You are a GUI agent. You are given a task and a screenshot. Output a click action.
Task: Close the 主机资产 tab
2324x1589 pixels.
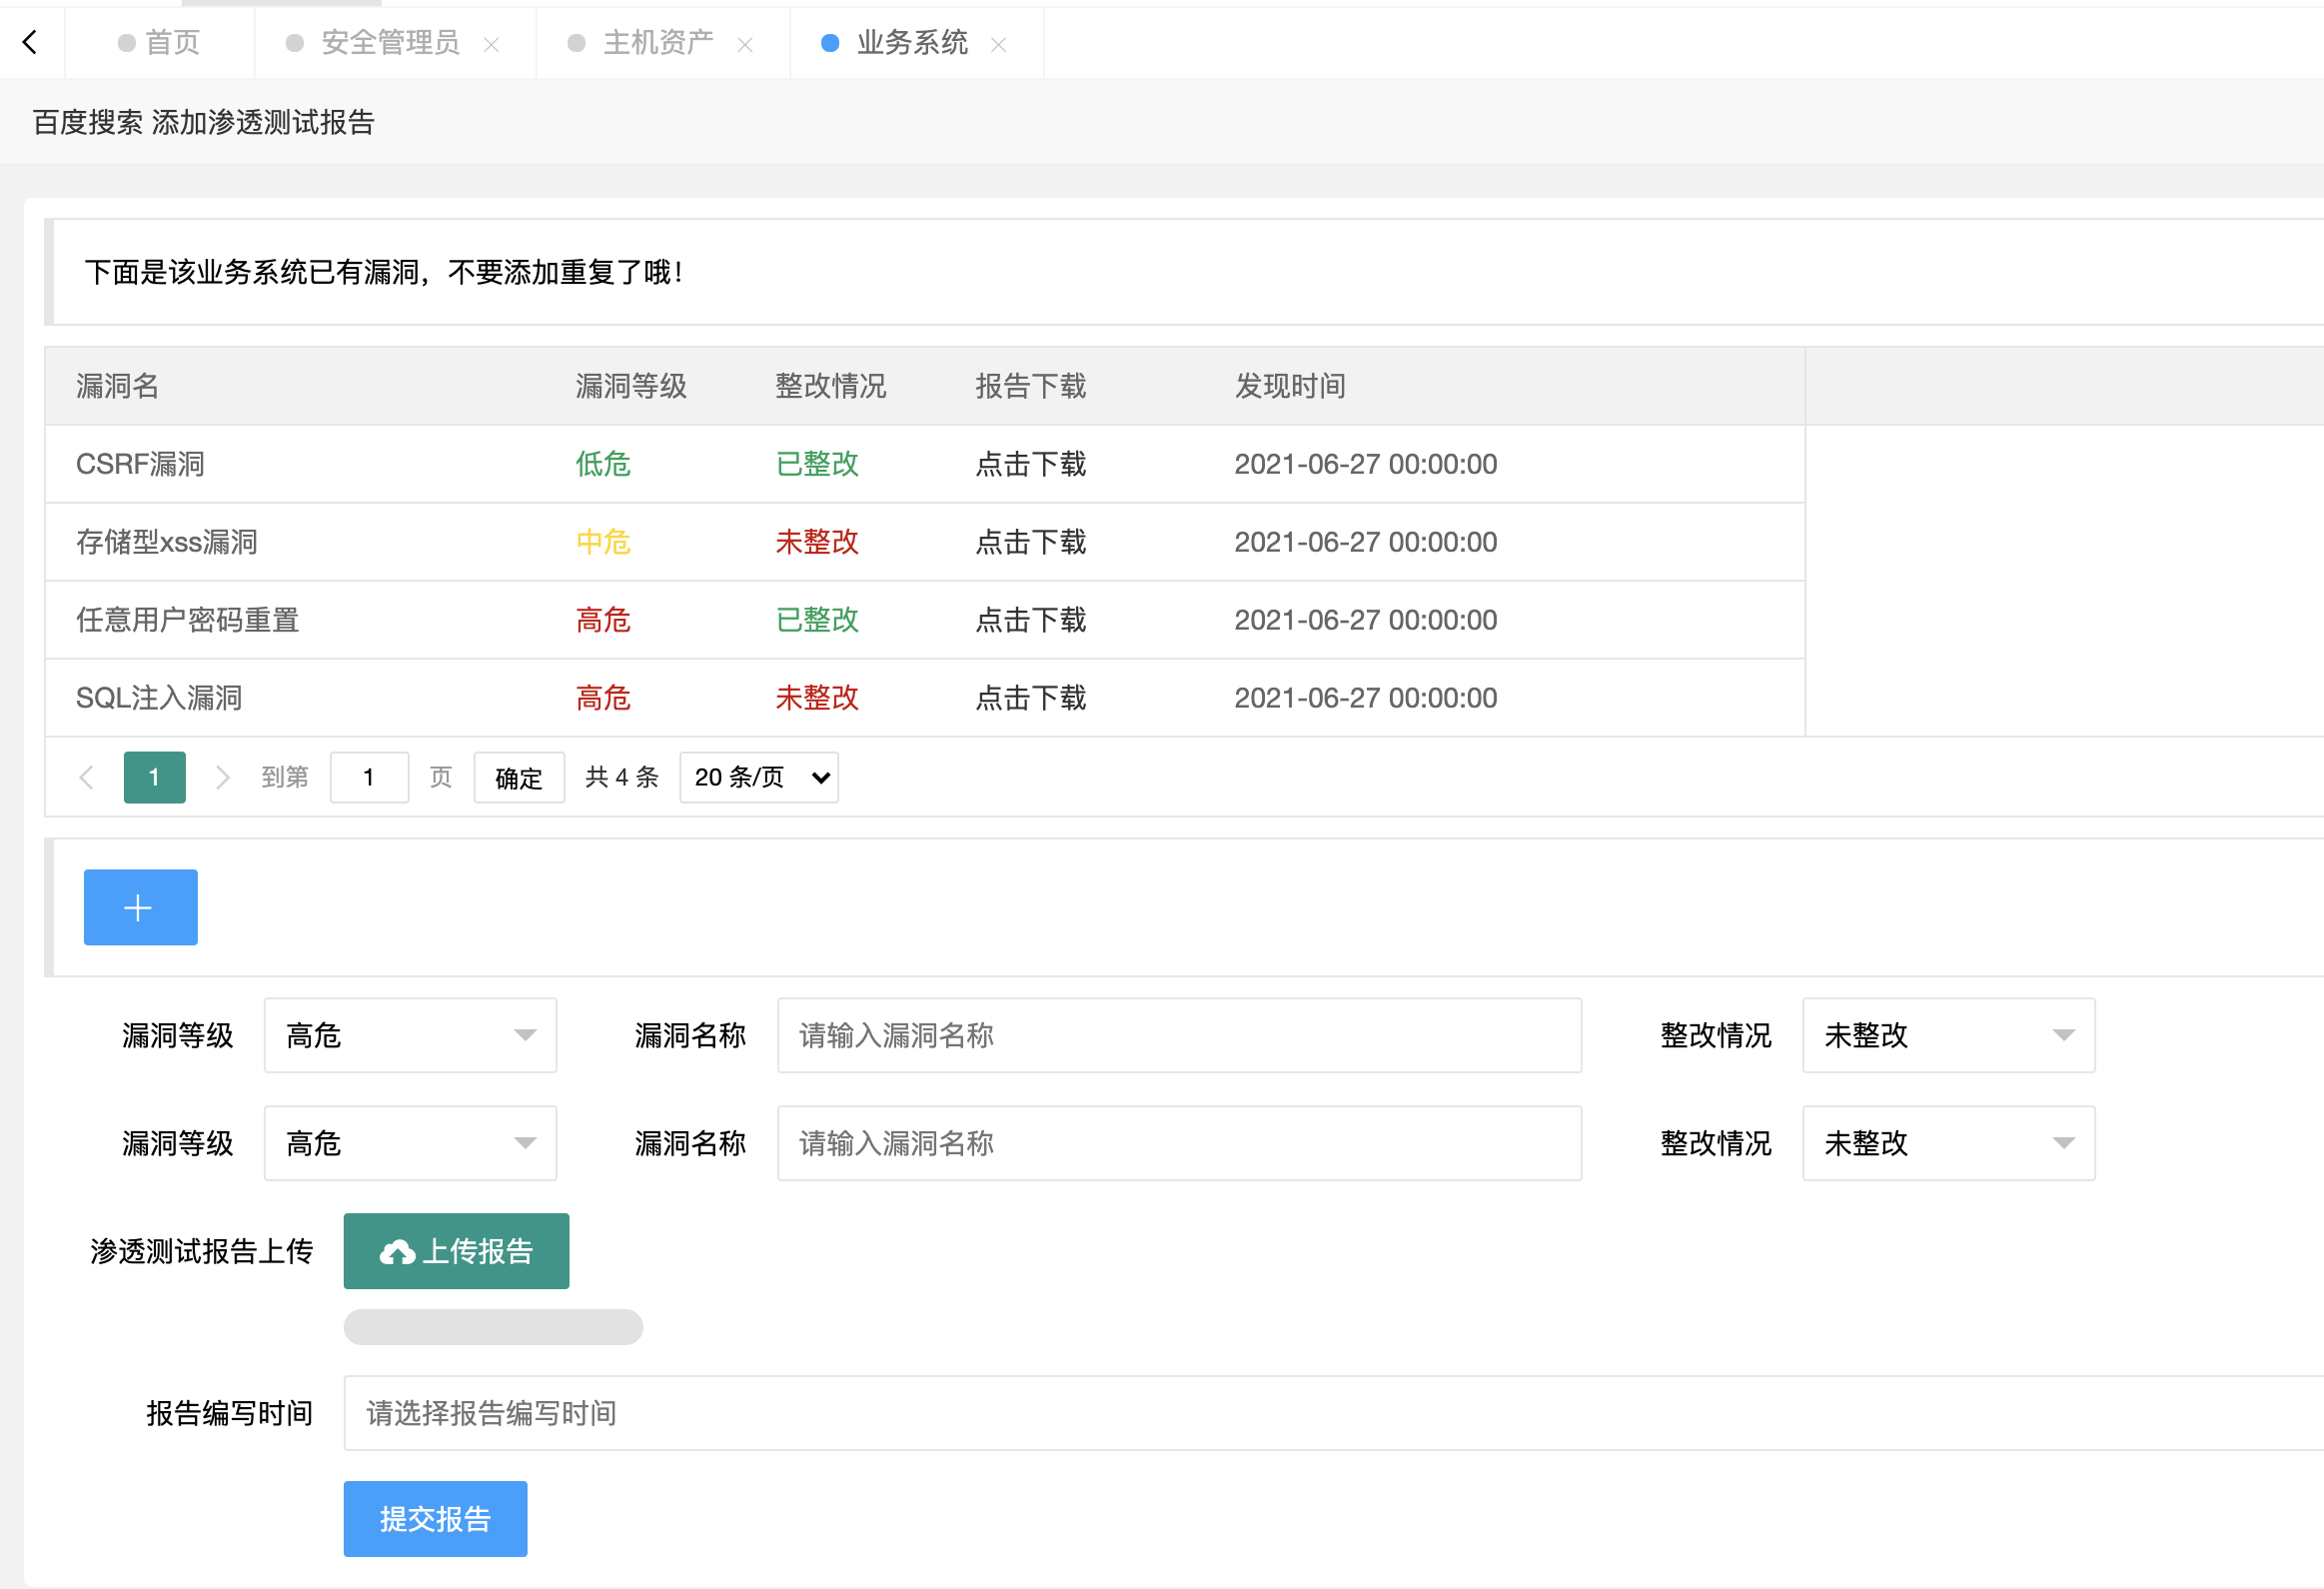[745, 44]
